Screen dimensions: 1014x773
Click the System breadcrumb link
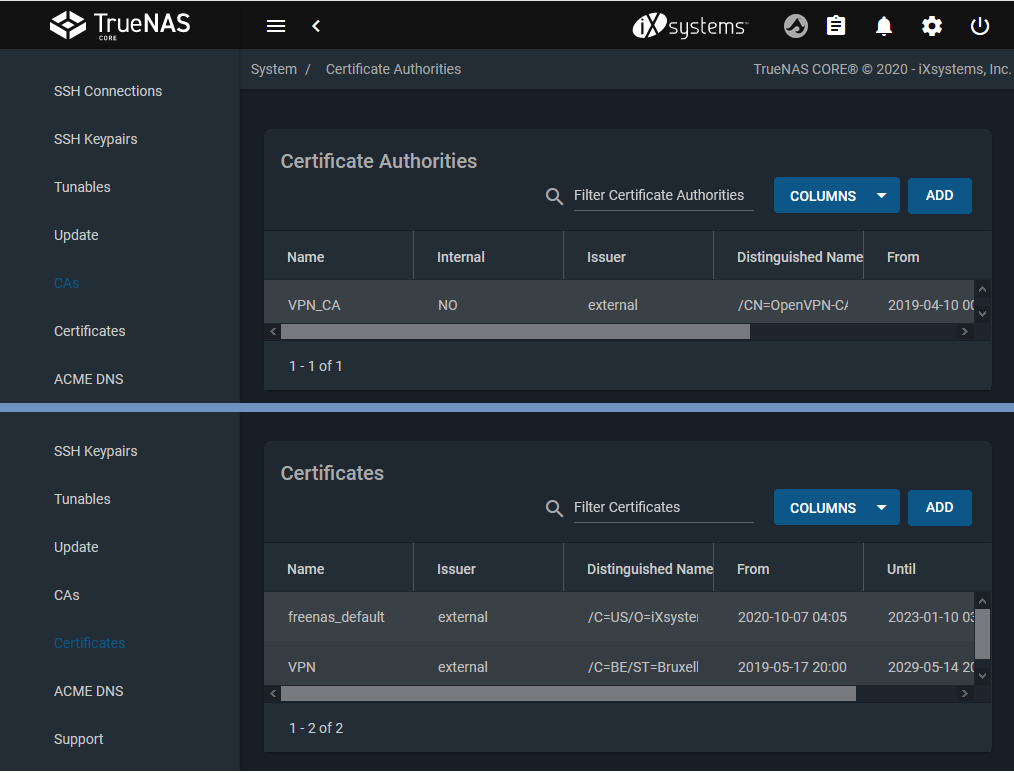274,70
